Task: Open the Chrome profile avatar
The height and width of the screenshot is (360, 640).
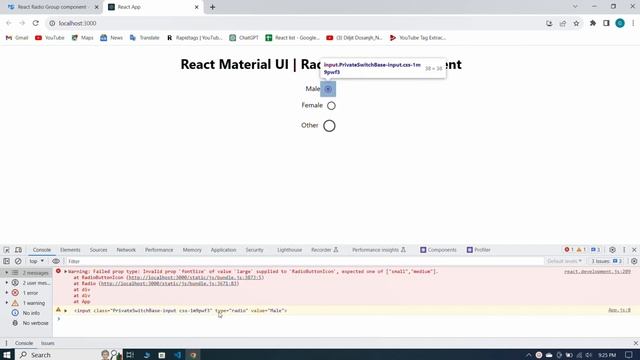Action: pyautogui.click(x=620, y=23)
